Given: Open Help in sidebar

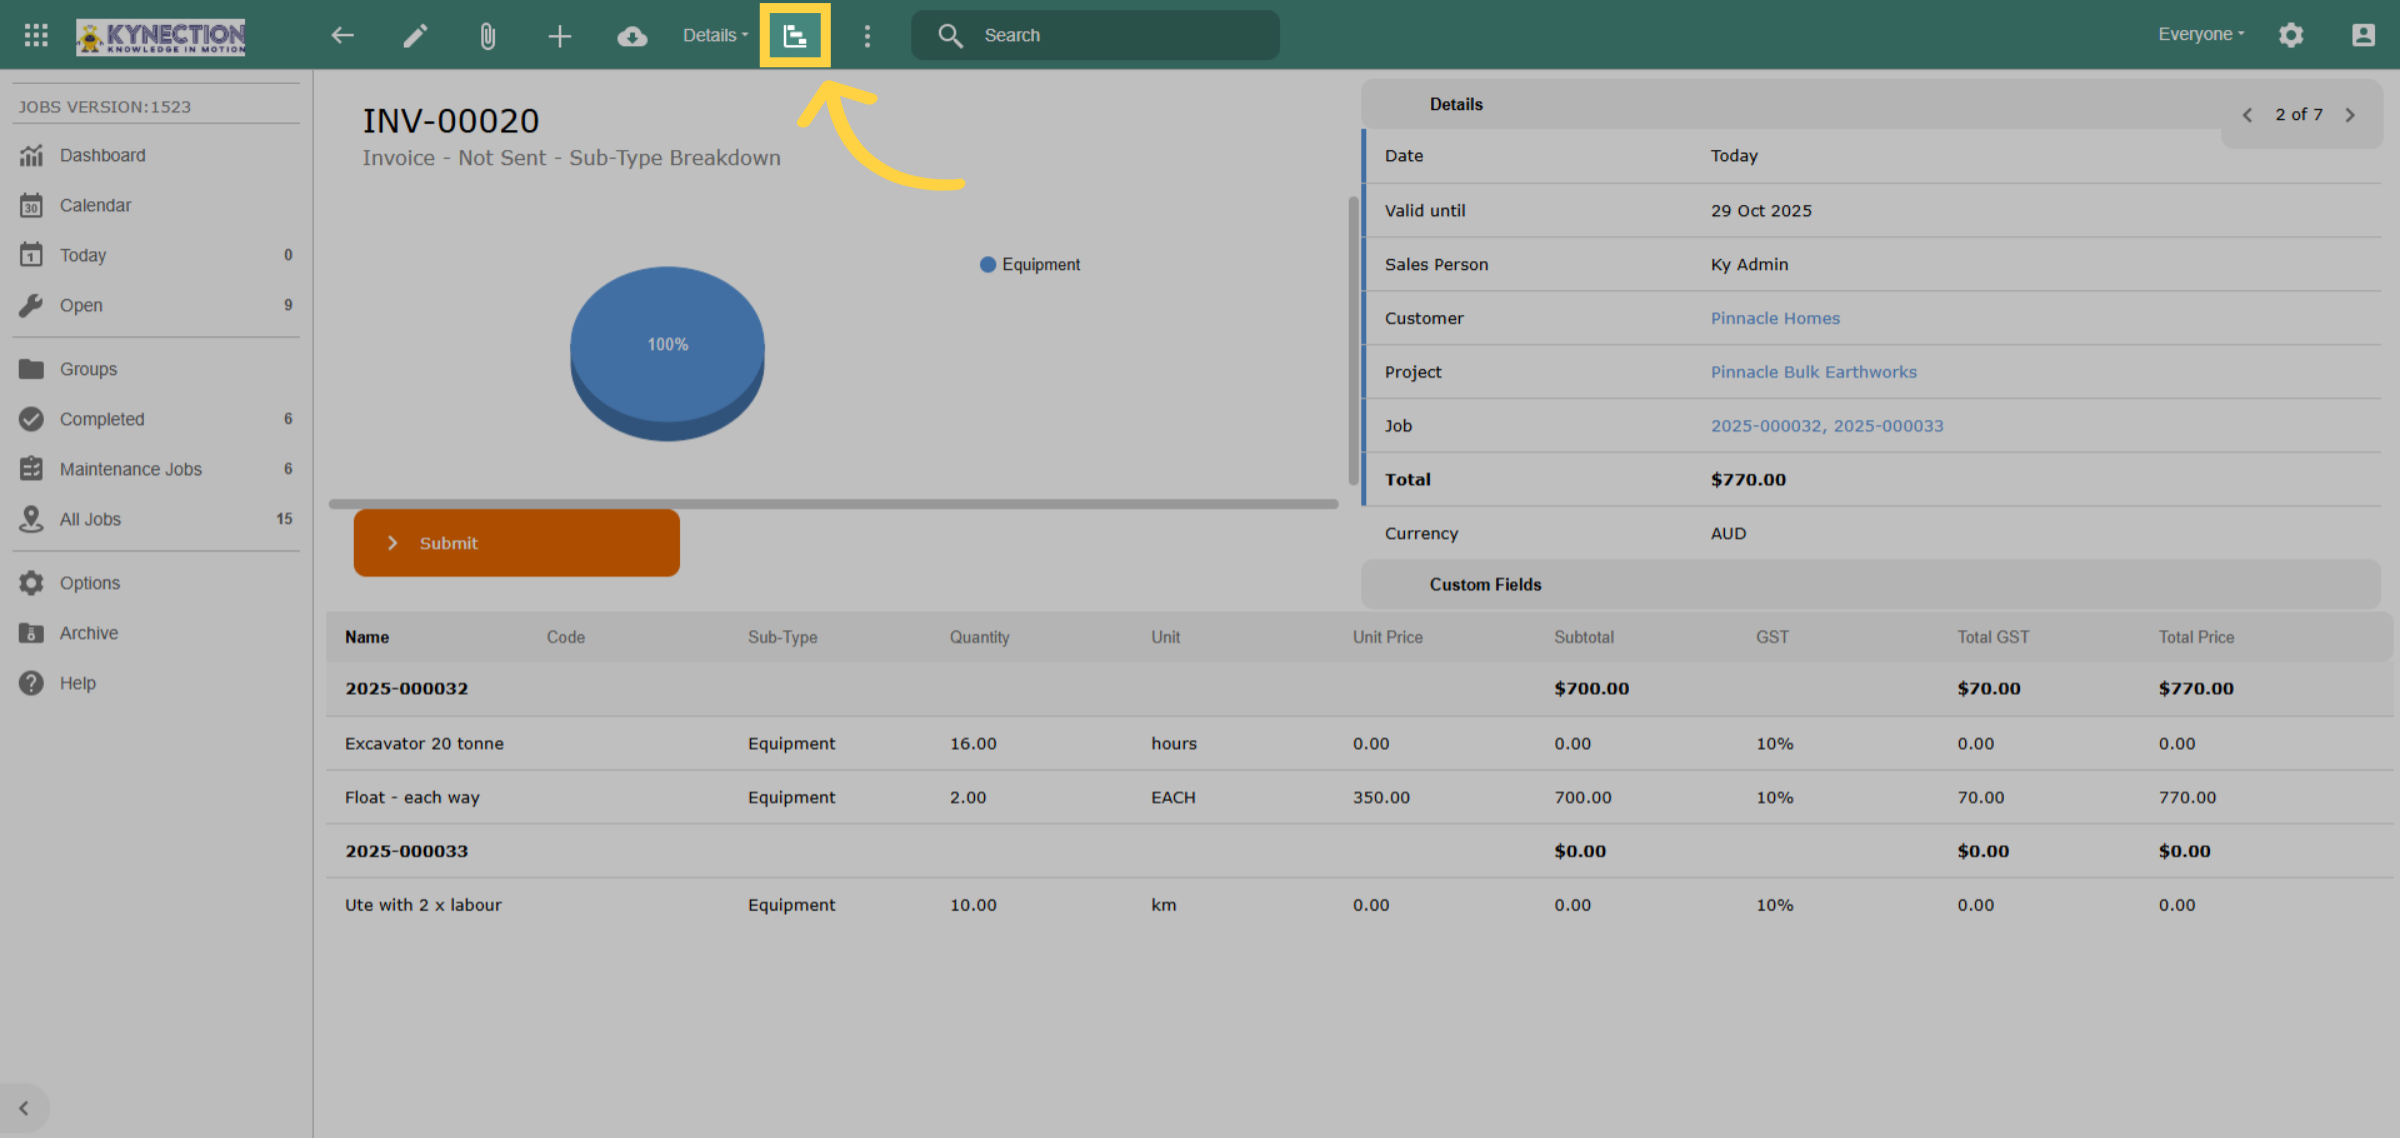Looking at the screenshot, I should [156, 683].
